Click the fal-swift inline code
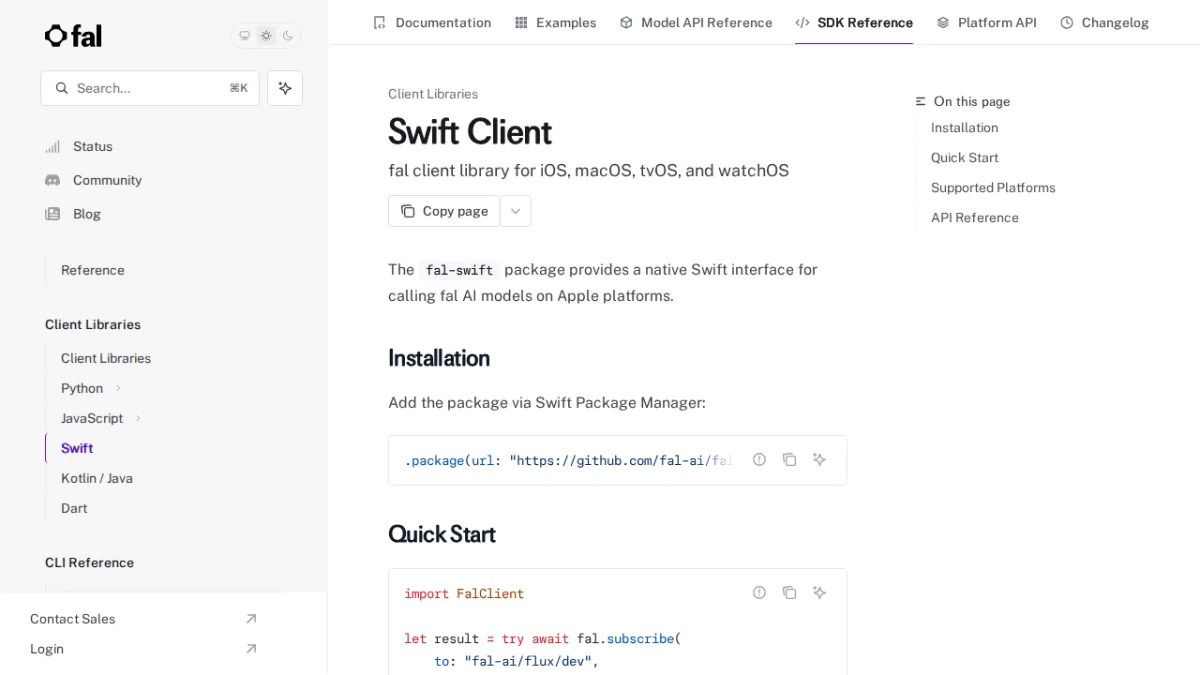 (459, 270)
